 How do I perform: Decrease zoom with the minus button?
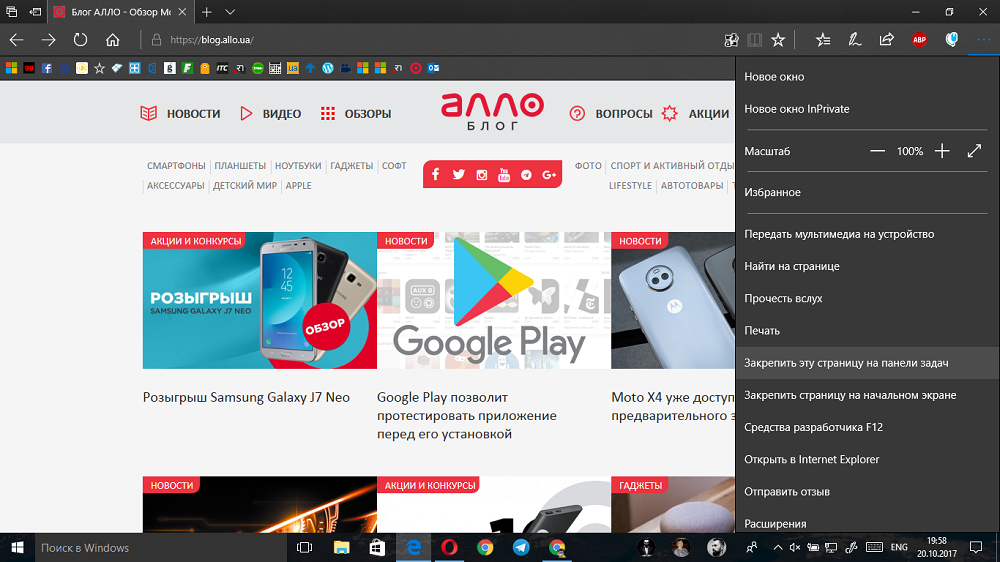click(x=878, y=151)
